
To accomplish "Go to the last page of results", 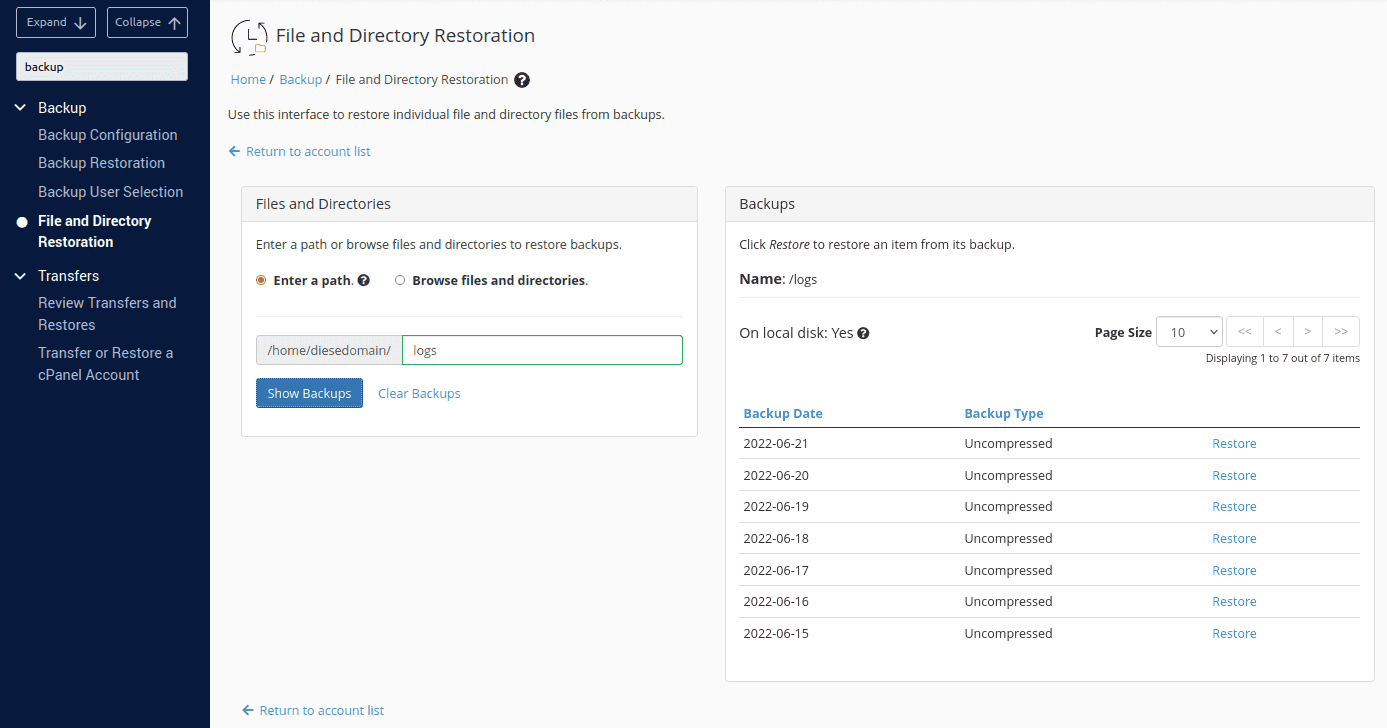I will pyautogui.click(x=1340, y=332).
